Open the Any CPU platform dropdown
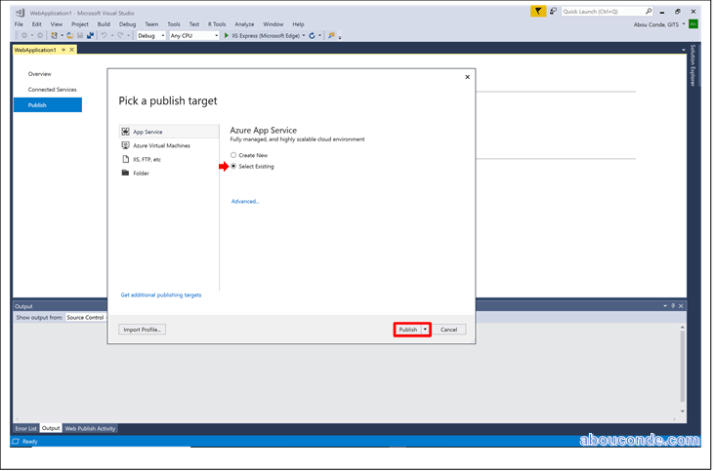Image resolution: width=714 pixels, height=471 pixels. [x=193, y=35]
